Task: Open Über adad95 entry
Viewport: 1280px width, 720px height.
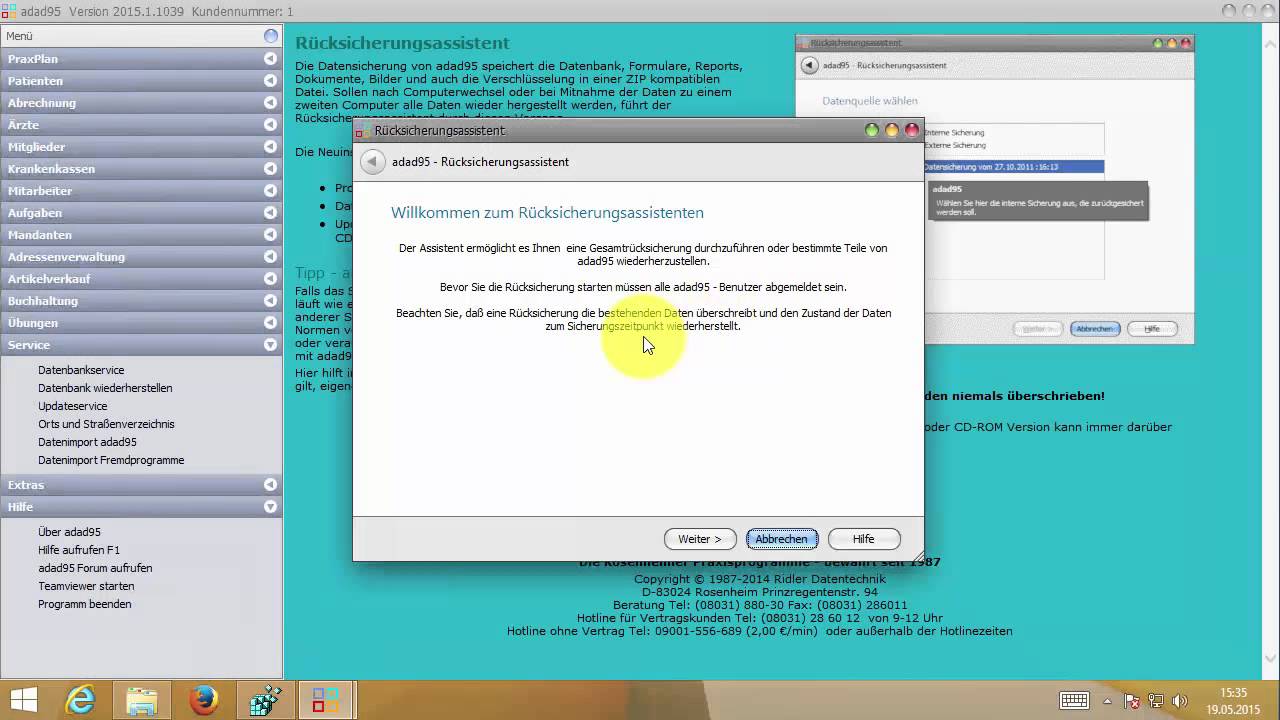Action: tap(69, 532)
